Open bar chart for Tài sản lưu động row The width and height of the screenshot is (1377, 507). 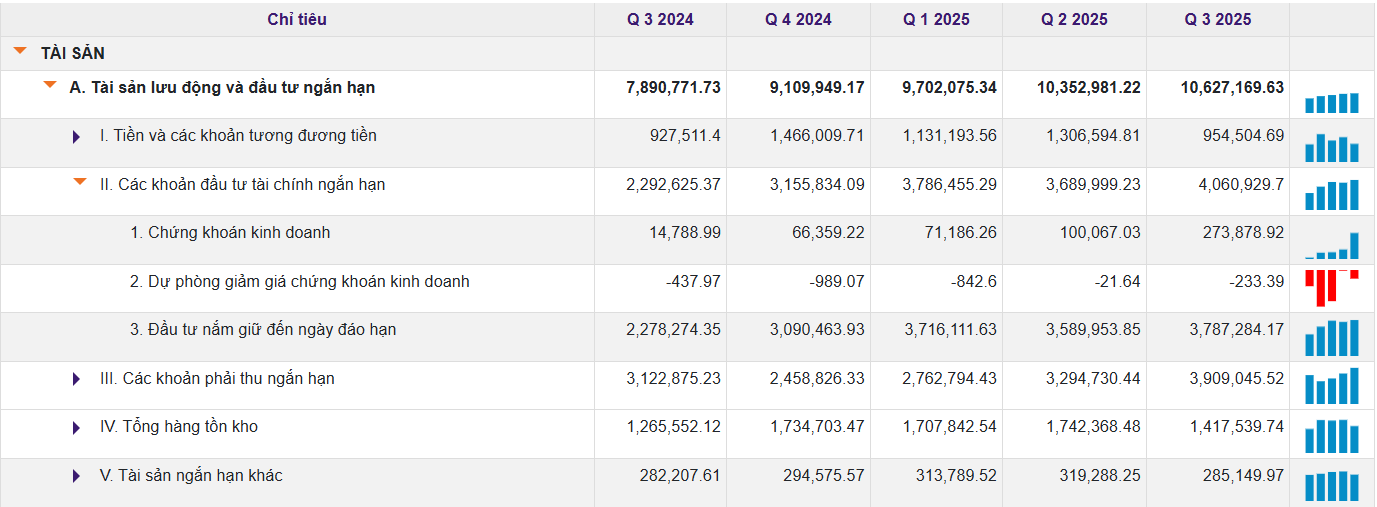tap(1331, 103)
